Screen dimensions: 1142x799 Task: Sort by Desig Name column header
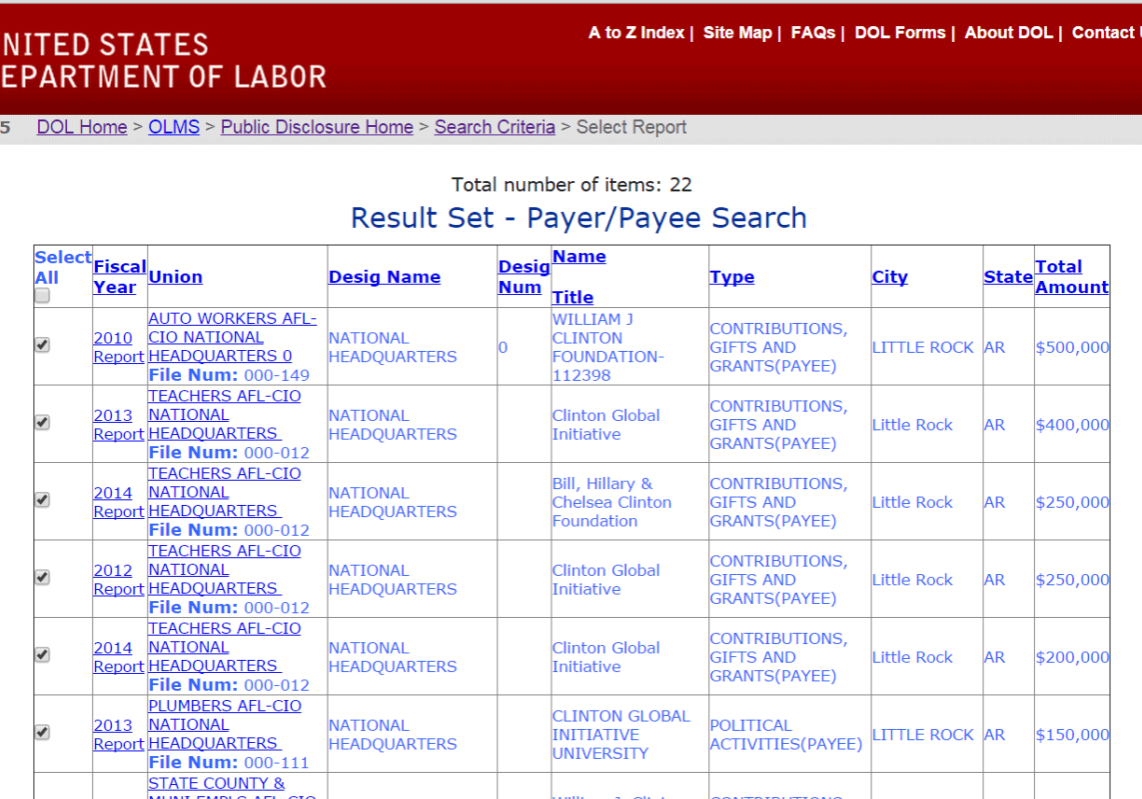click(x=385, y=277)
